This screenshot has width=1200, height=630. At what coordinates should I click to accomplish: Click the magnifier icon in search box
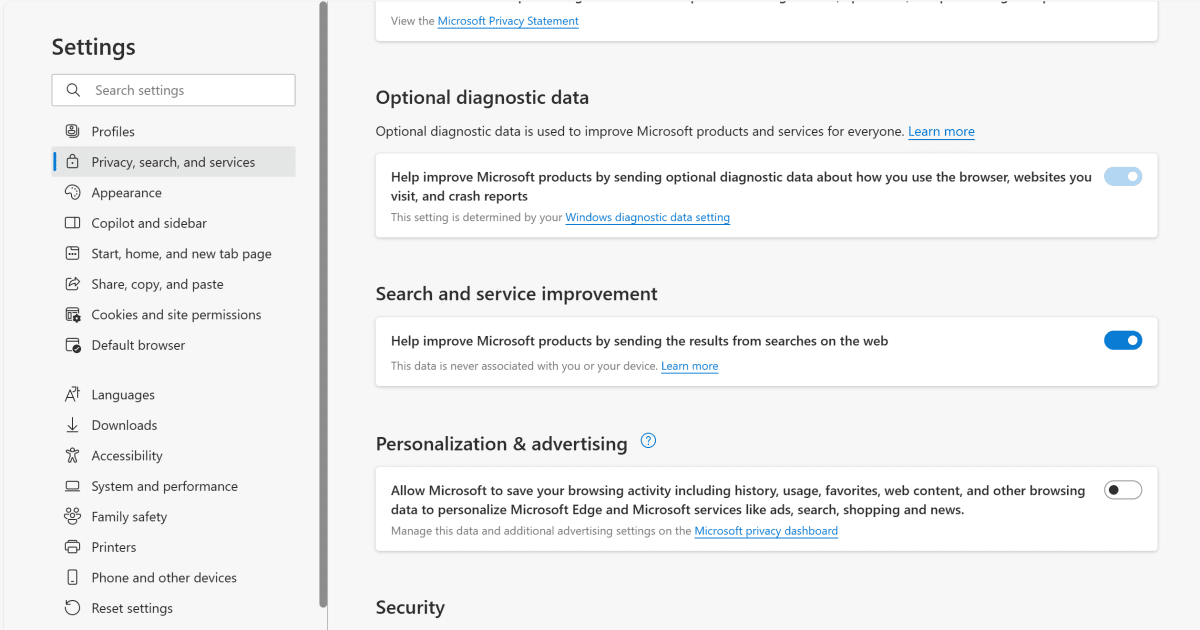pyautogui.click(x=73, y=90)
